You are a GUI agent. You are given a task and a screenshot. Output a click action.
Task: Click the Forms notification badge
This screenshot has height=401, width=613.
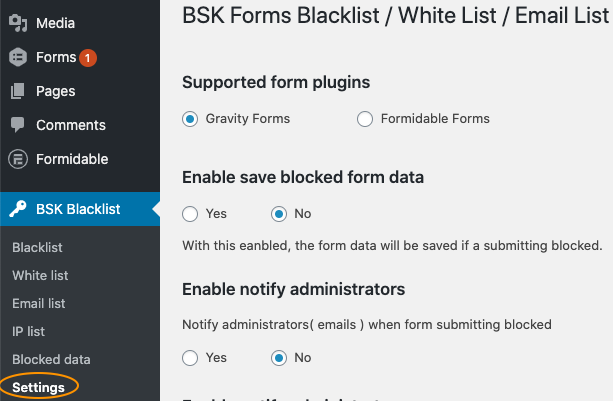pyautogui.click(x=88, y=58)
